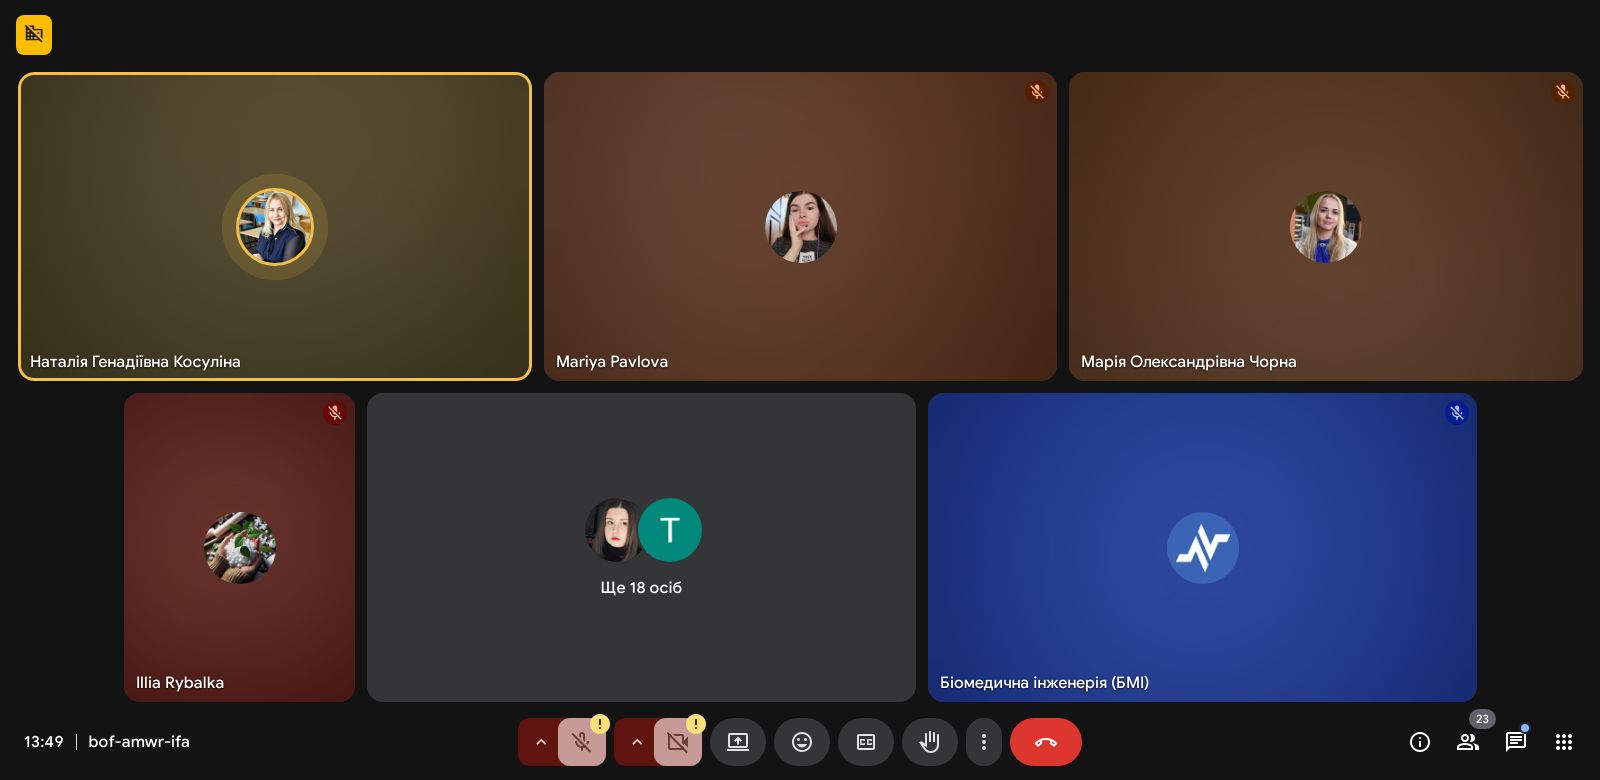Toggle the muted microphone button
Image resolution: width=1600 pixels, height=780 pixels.
[581, 742]
